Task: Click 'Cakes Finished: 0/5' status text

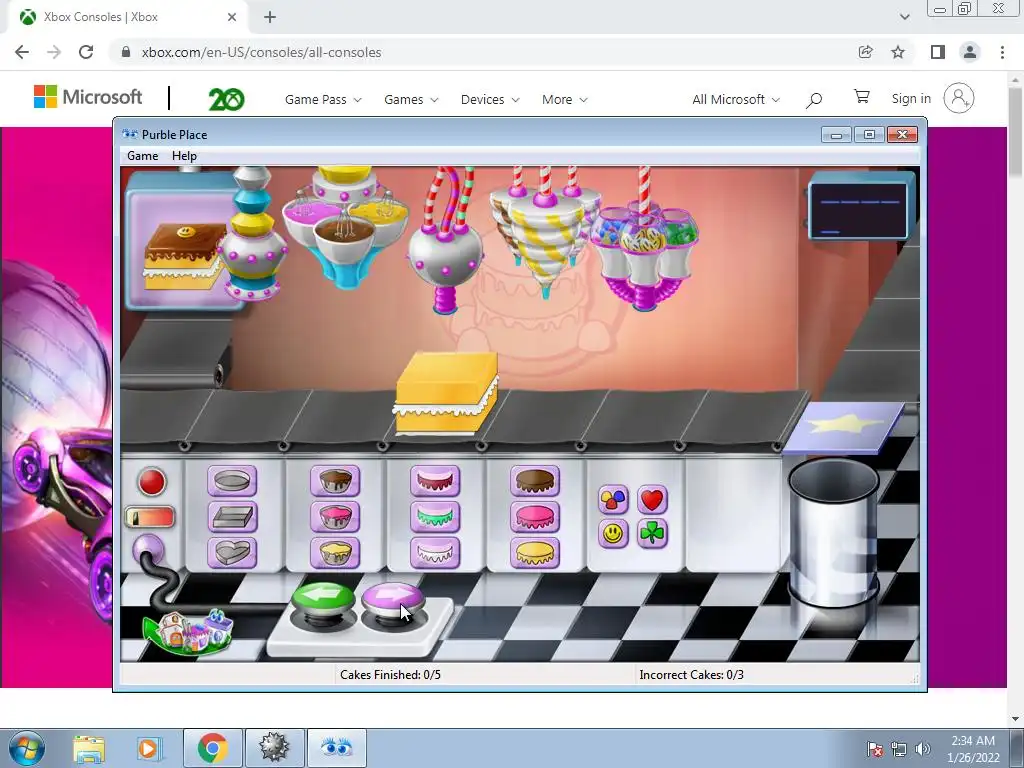Action: point(391,675)
